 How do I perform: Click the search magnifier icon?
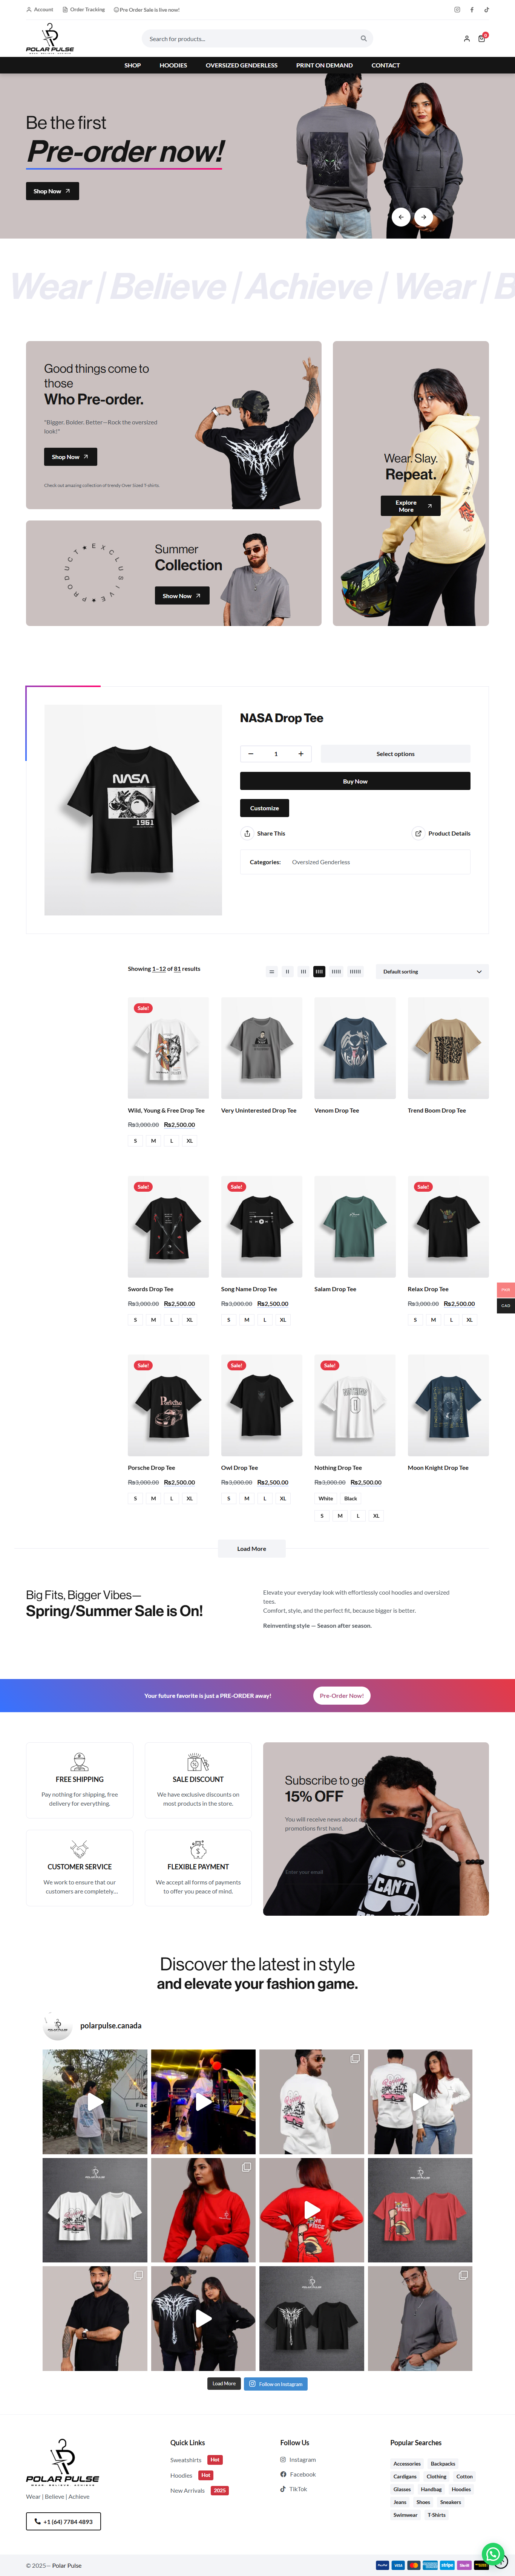(363, 39)
